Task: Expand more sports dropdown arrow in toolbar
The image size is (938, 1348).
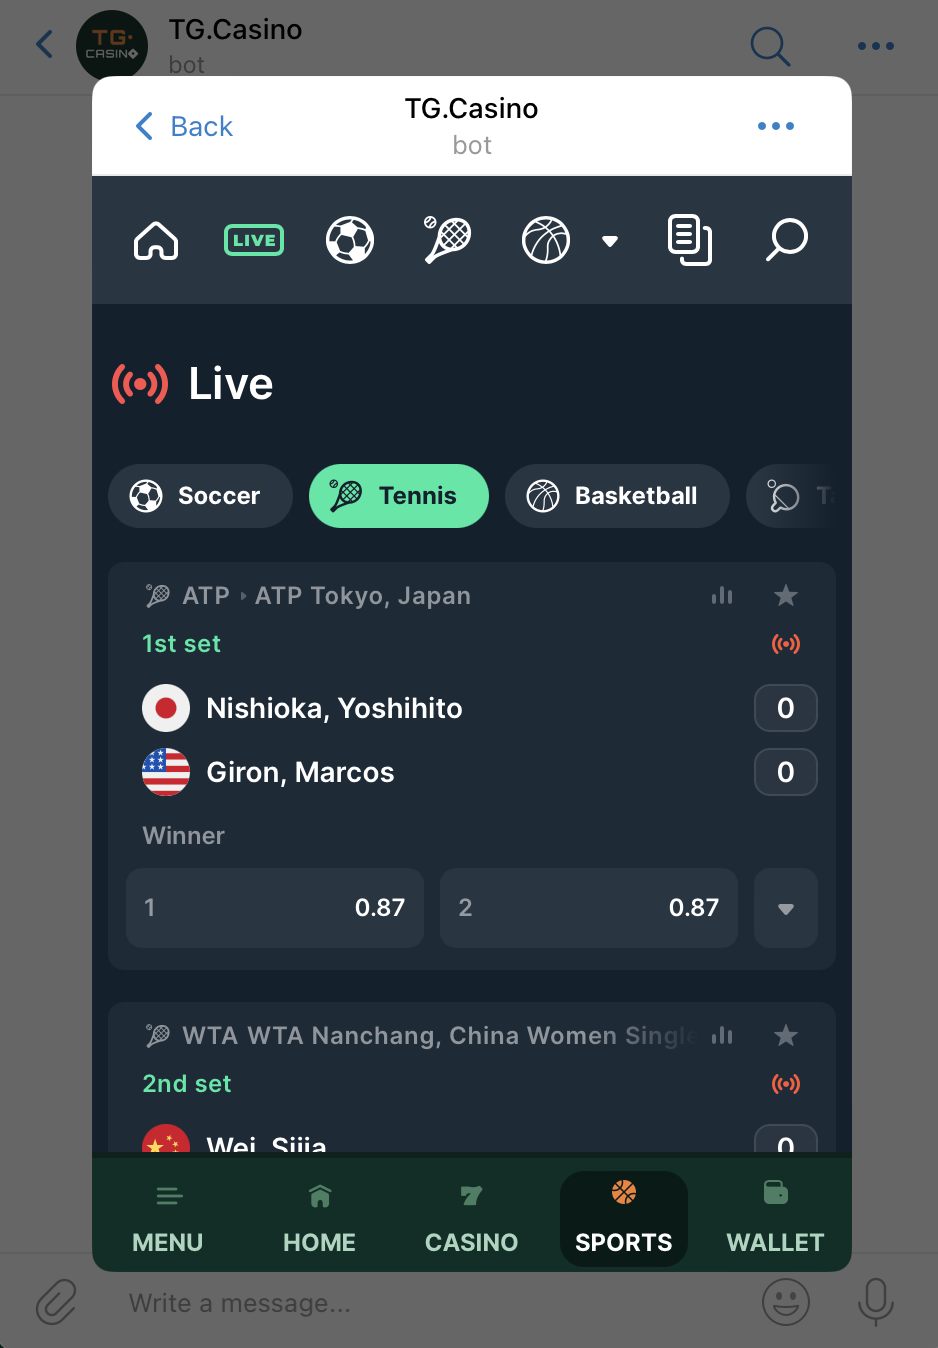Action: click(x=610, y=241)
